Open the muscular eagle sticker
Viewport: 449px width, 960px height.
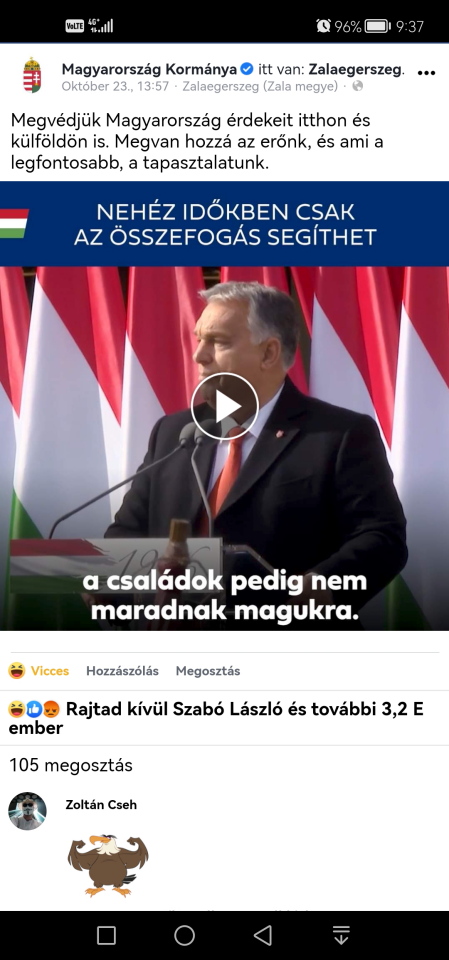pyautogui.click(x=108, y=864)
